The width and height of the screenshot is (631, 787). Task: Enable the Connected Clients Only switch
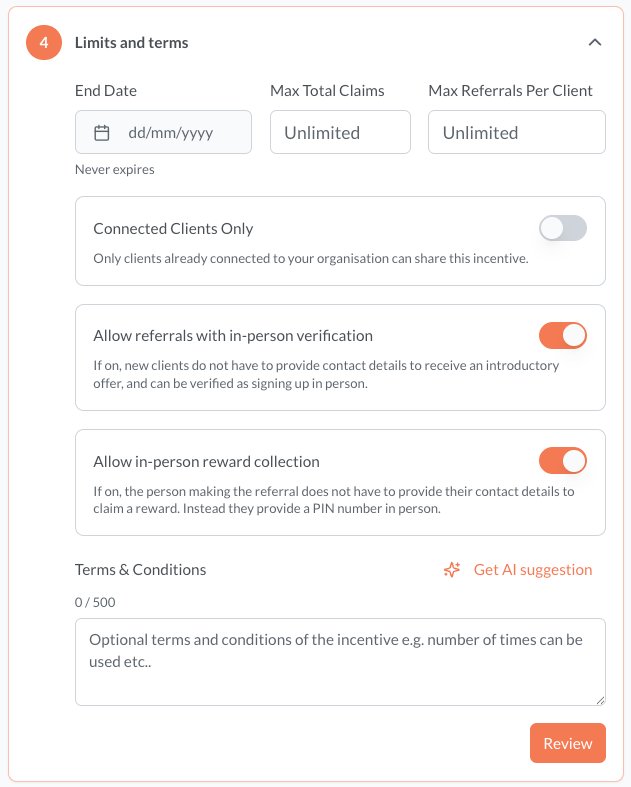pos(563,228)
